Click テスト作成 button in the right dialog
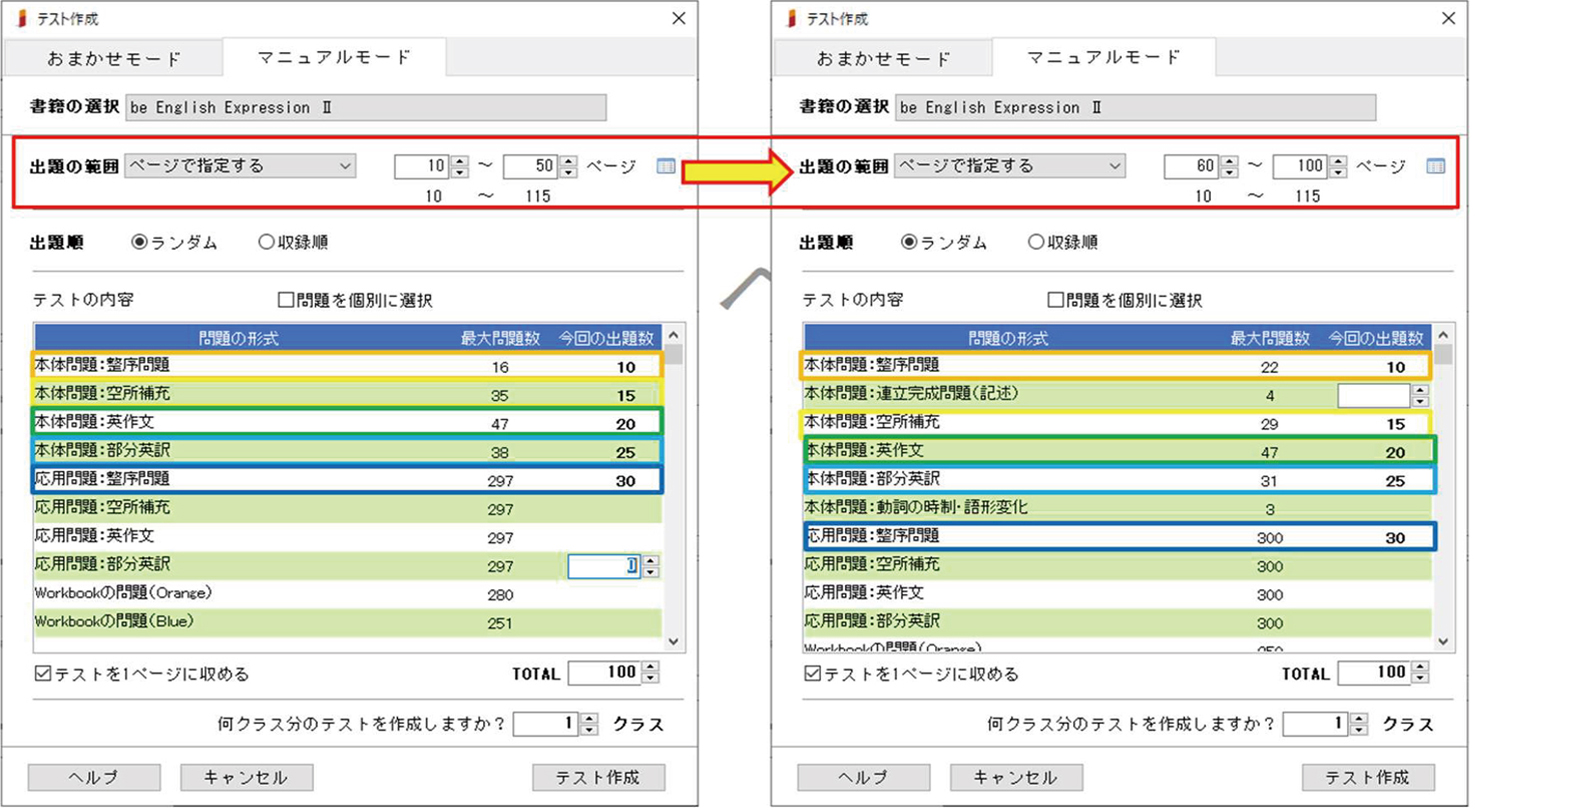The height and width of the screenshot is (810, 1570). tap(1367, 777)
